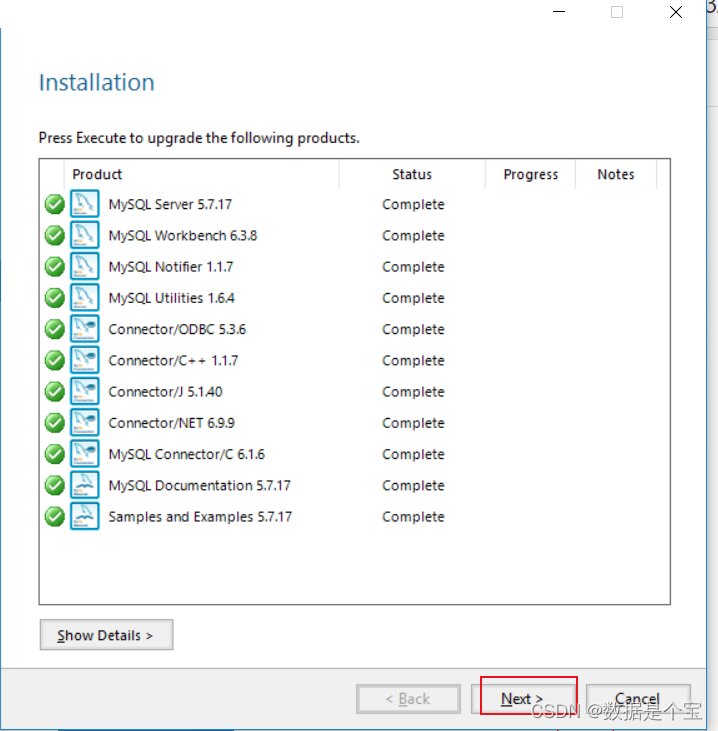The height and width of the screenshot is (731, 718).
Task: Click the Product column header
Action: (x=201, y=174)
